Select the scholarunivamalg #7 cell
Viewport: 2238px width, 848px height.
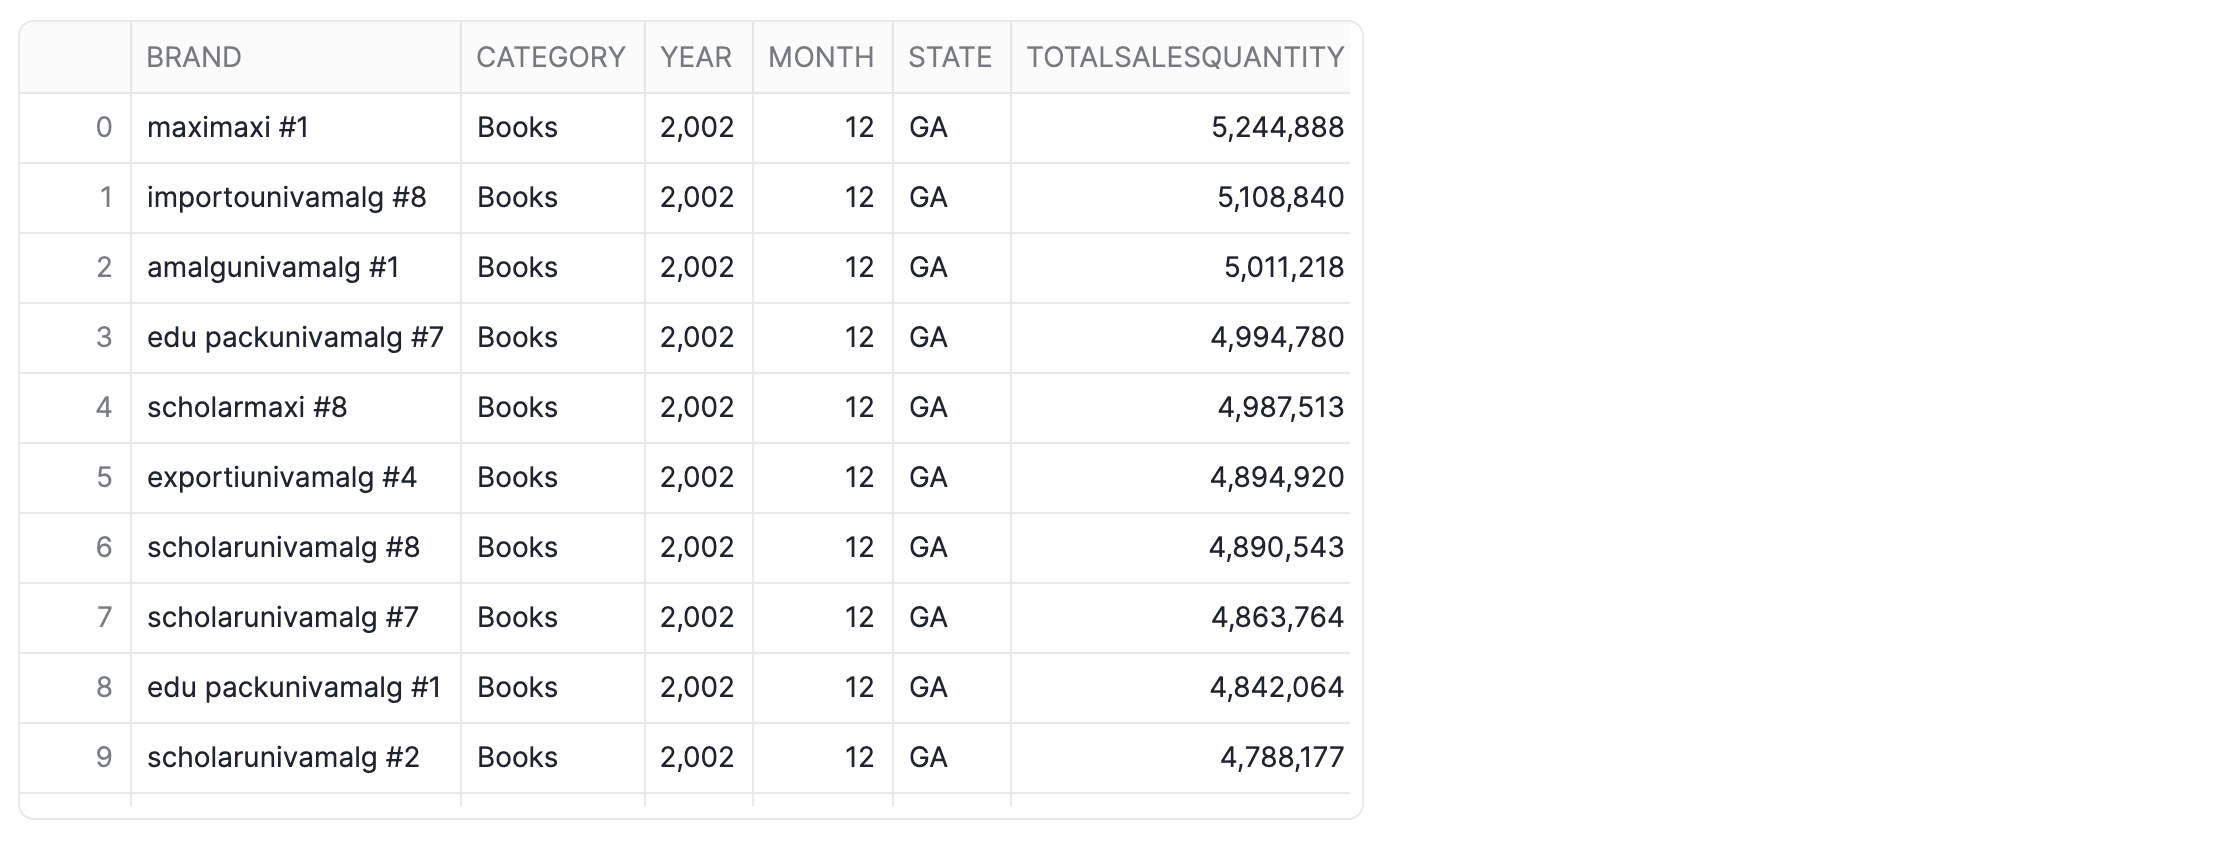pos(283,617)
